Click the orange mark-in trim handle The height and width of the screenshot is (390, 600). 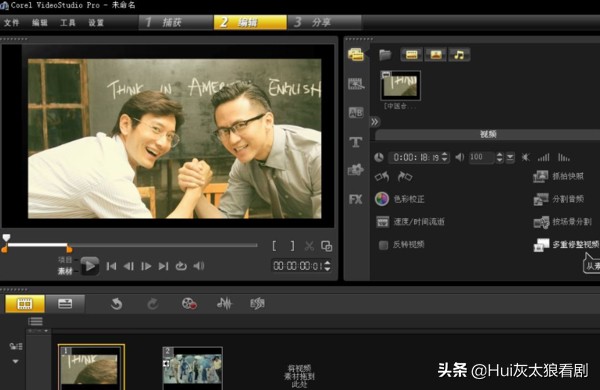(4, 250)
